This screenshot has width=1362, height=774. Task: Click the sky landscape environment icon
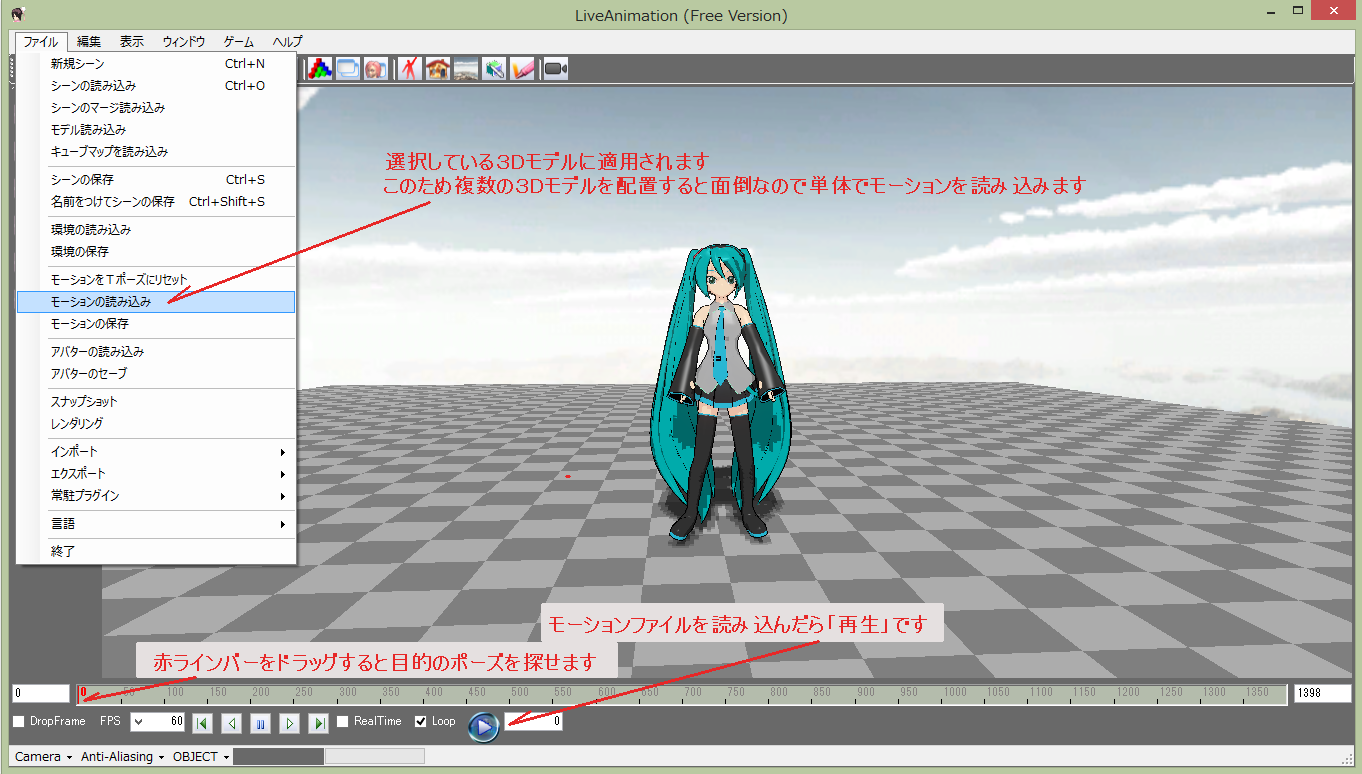pos(465,68)
